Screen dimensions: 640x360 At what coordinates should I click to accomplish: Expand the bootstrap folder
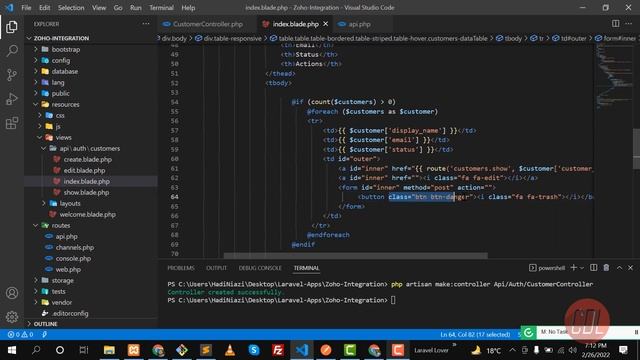click(x=65, y=49)
